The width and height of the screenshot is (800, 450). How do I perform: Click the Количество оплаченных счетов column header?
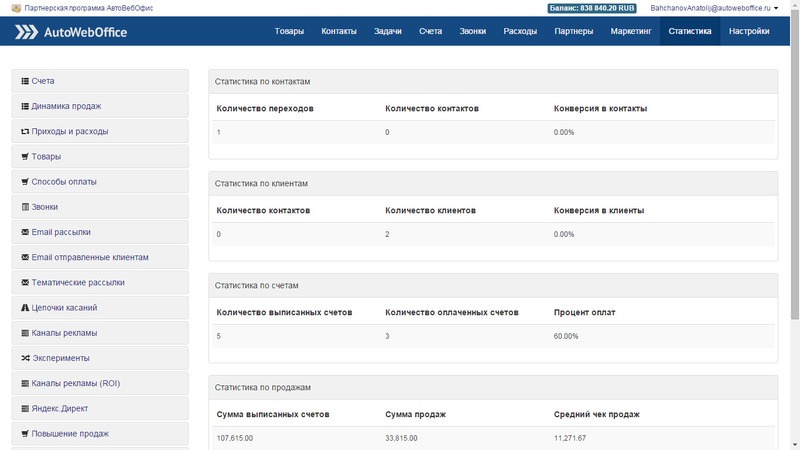click(x=452, y=313)
